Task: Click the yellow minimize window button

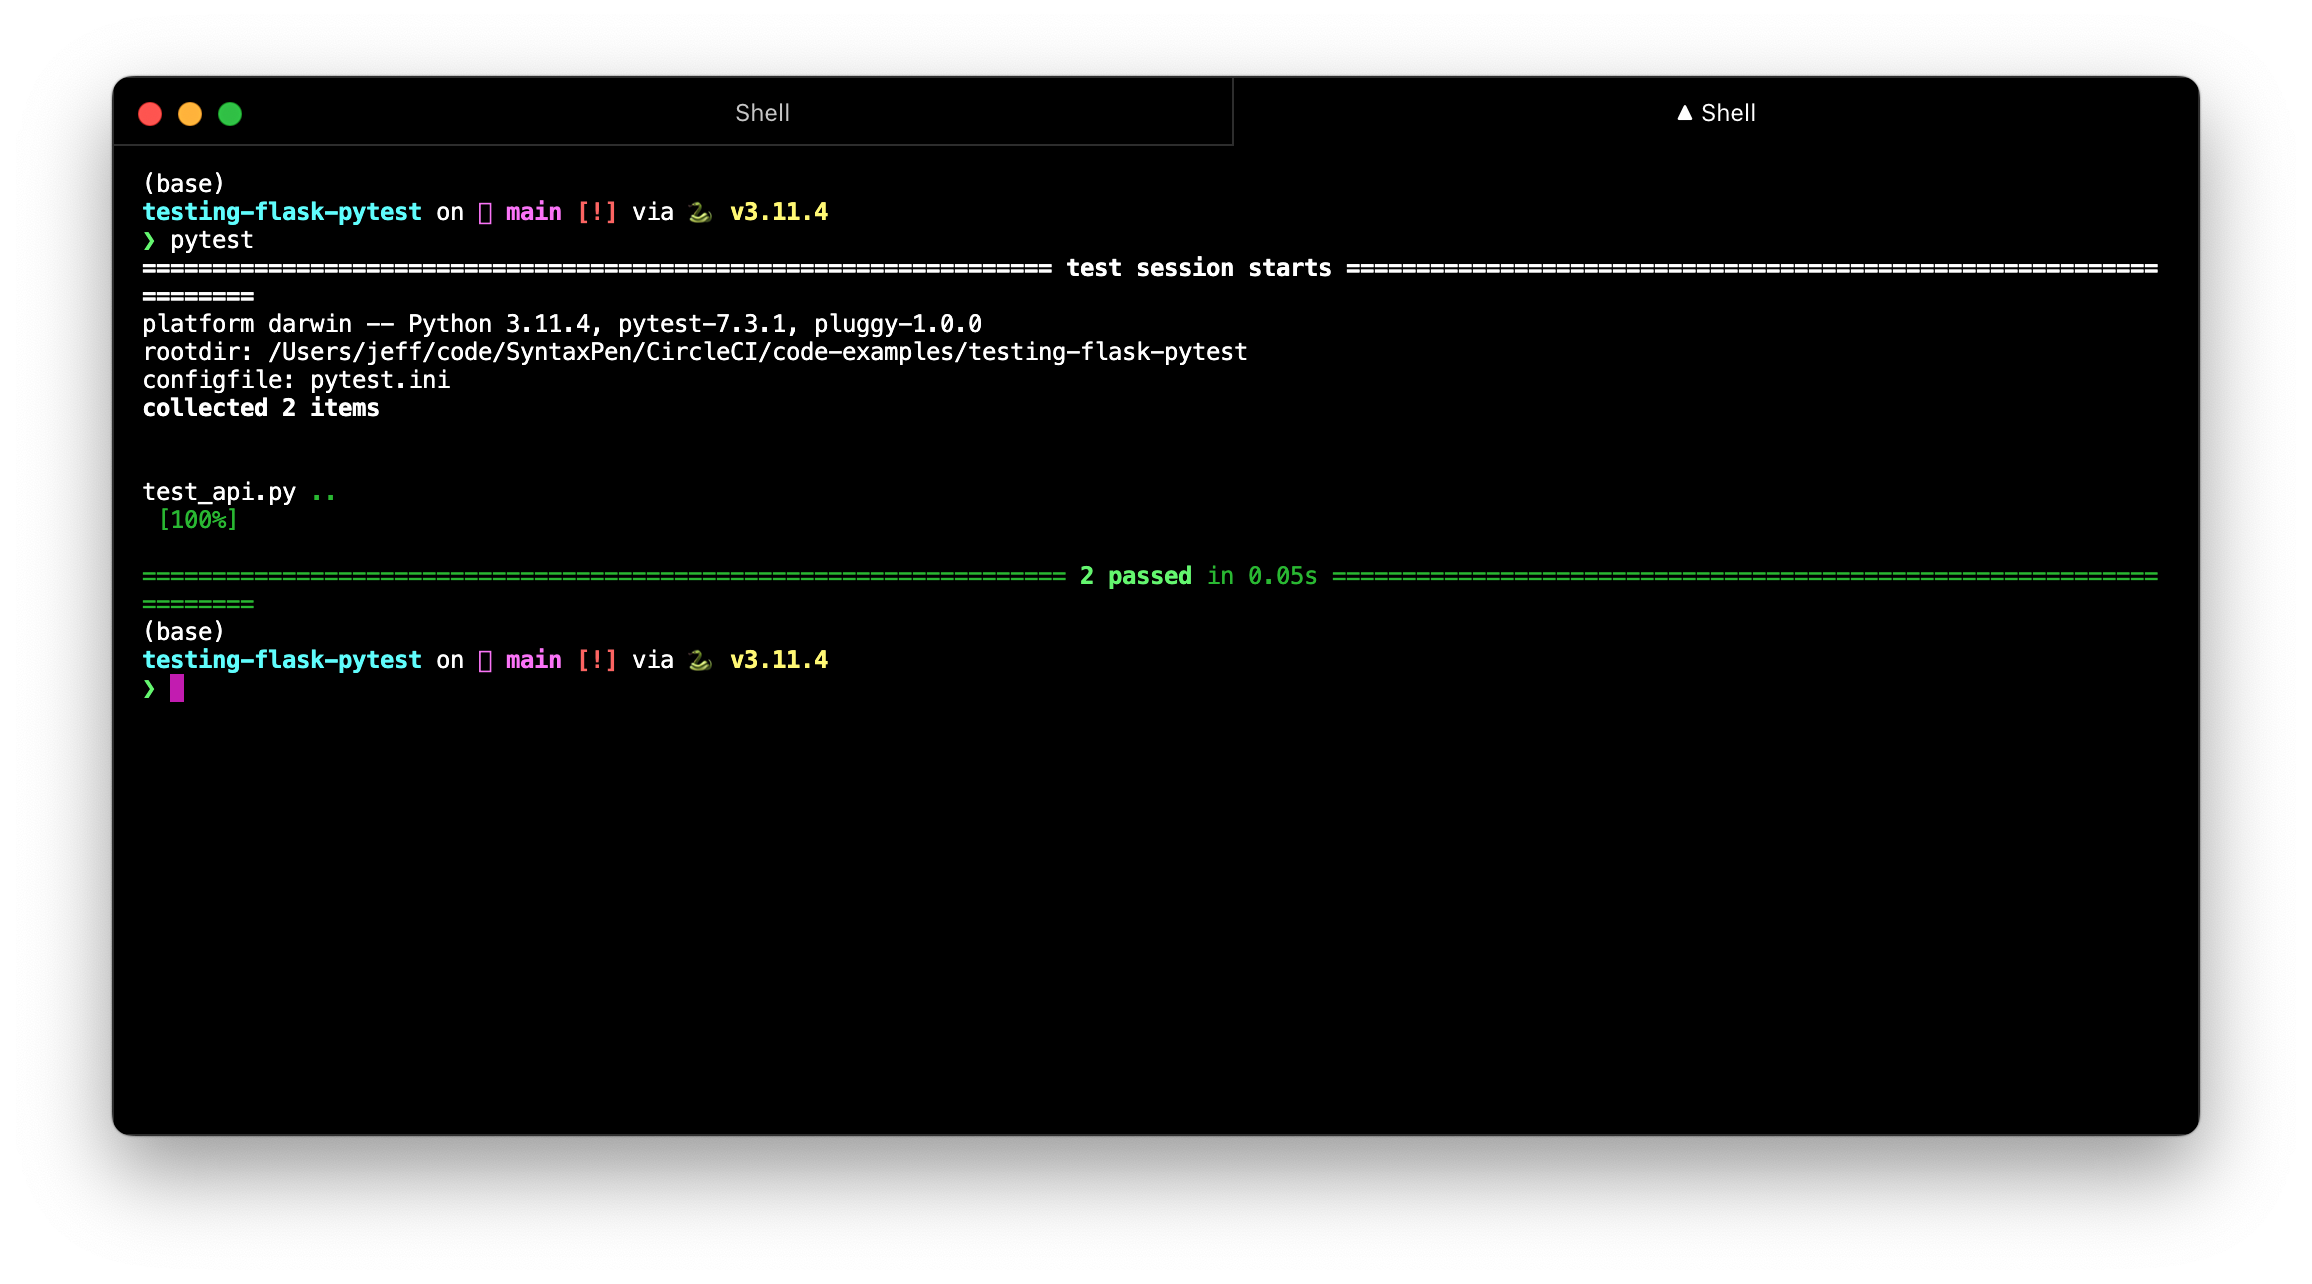Action: point(190,114)
